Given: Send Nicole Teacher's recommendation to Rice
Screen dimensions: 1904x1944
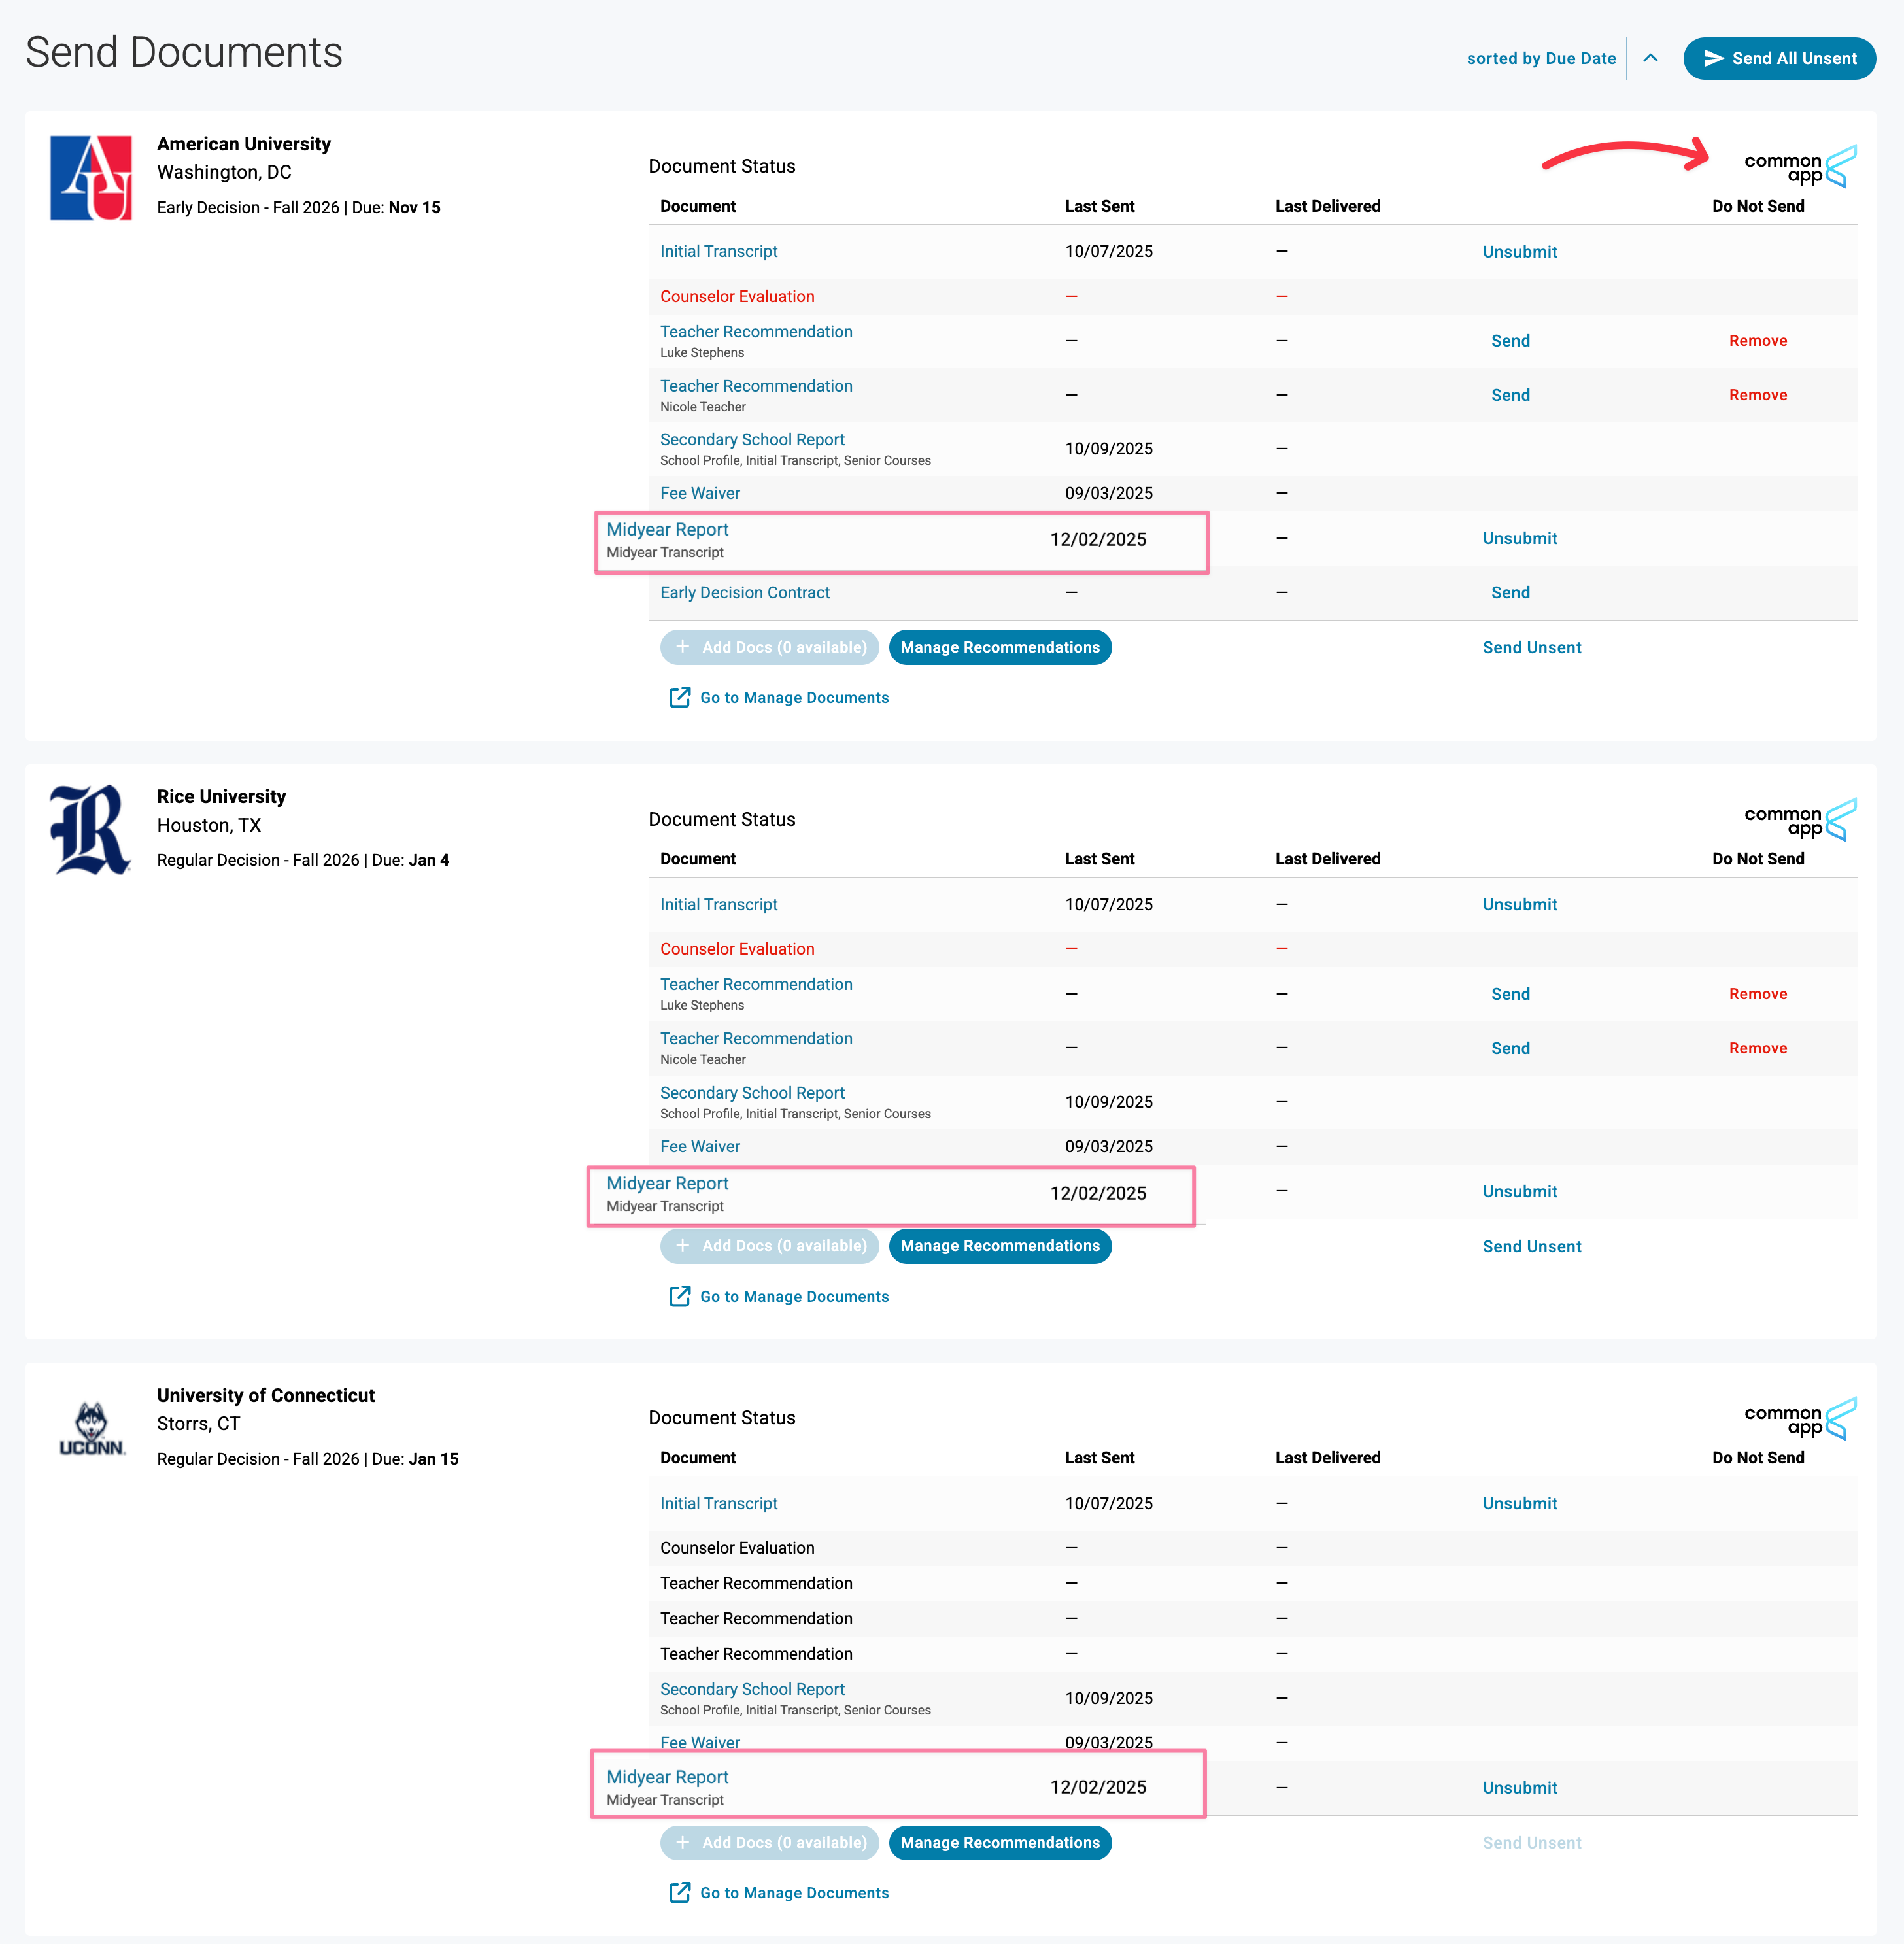Looking at the screenshot, I should [1510, 1048].
